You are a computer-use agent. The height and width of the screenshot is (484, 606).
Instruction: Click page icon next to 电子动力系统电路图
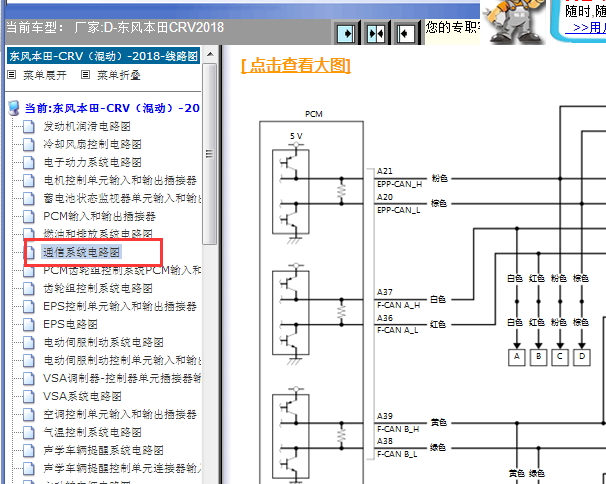tap(29, 162)
